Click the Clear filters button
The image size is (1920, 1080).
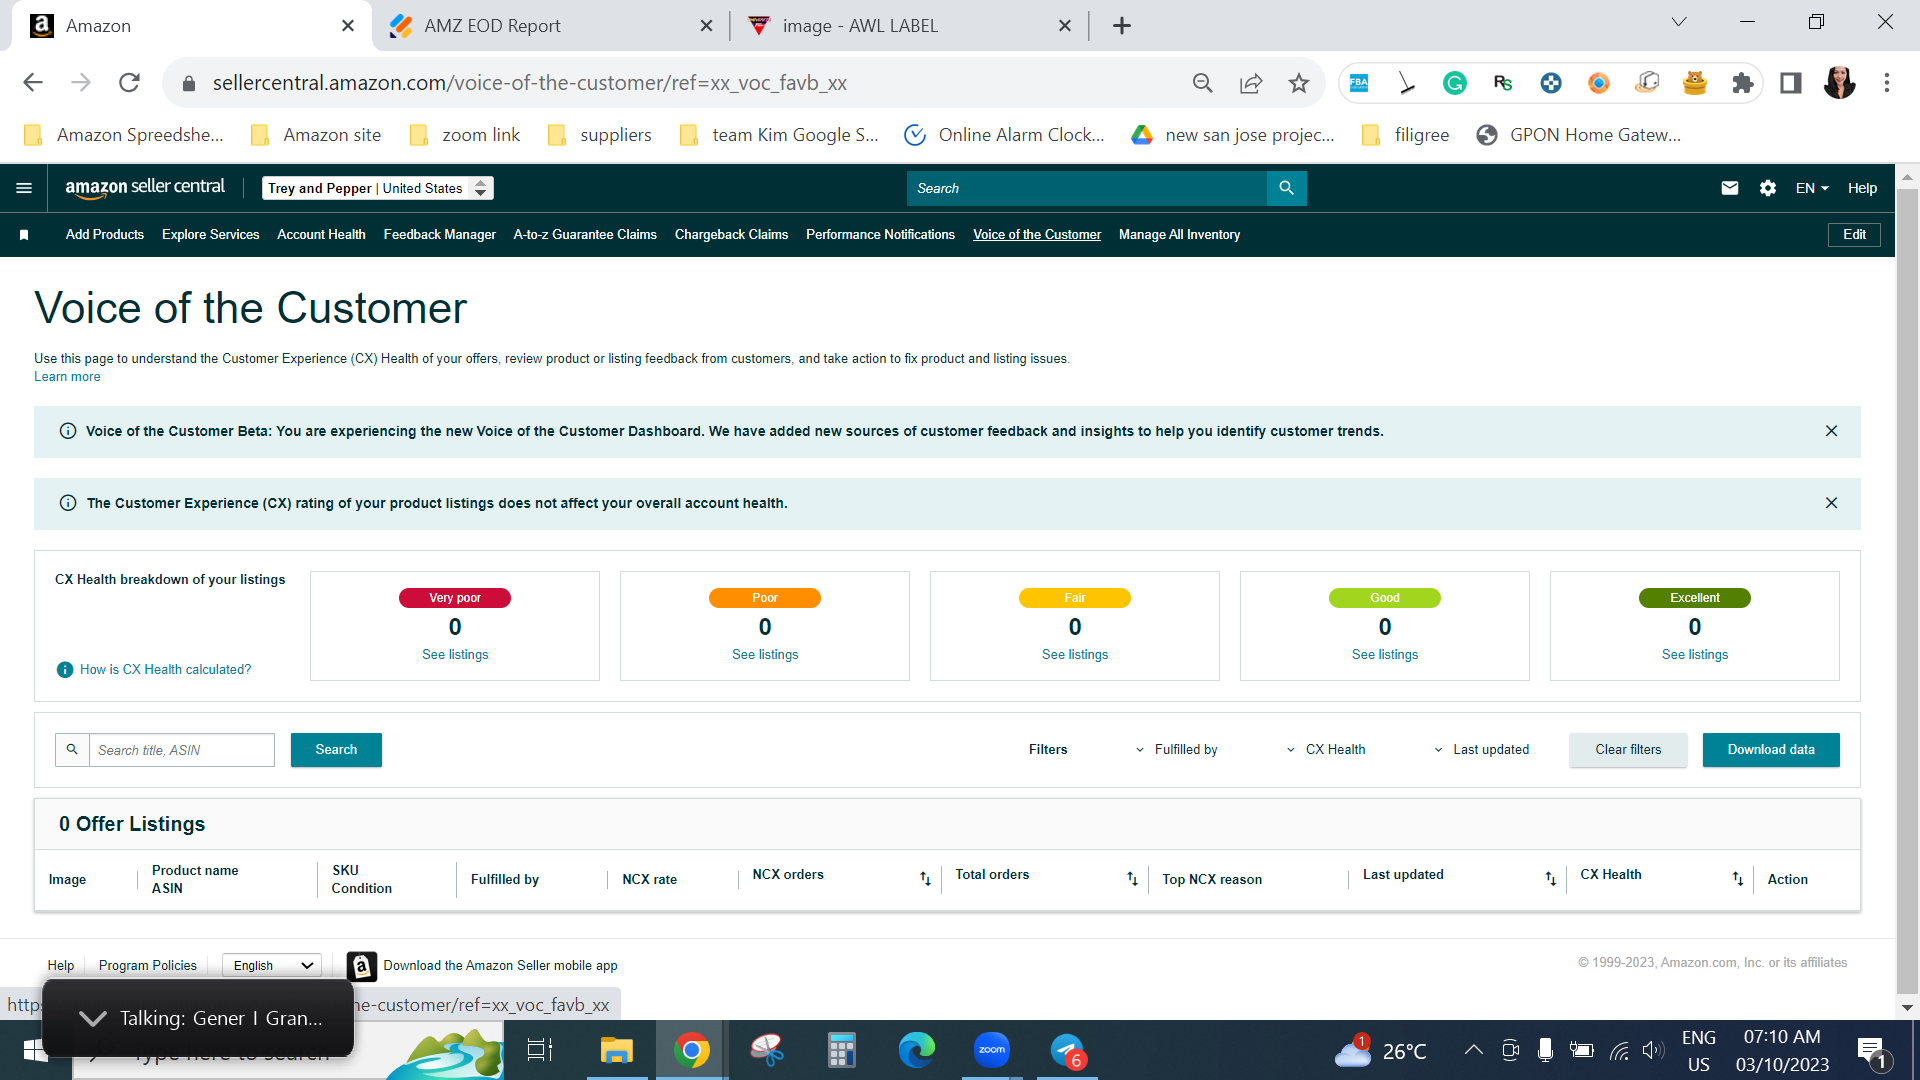[x=1628, y=750]
